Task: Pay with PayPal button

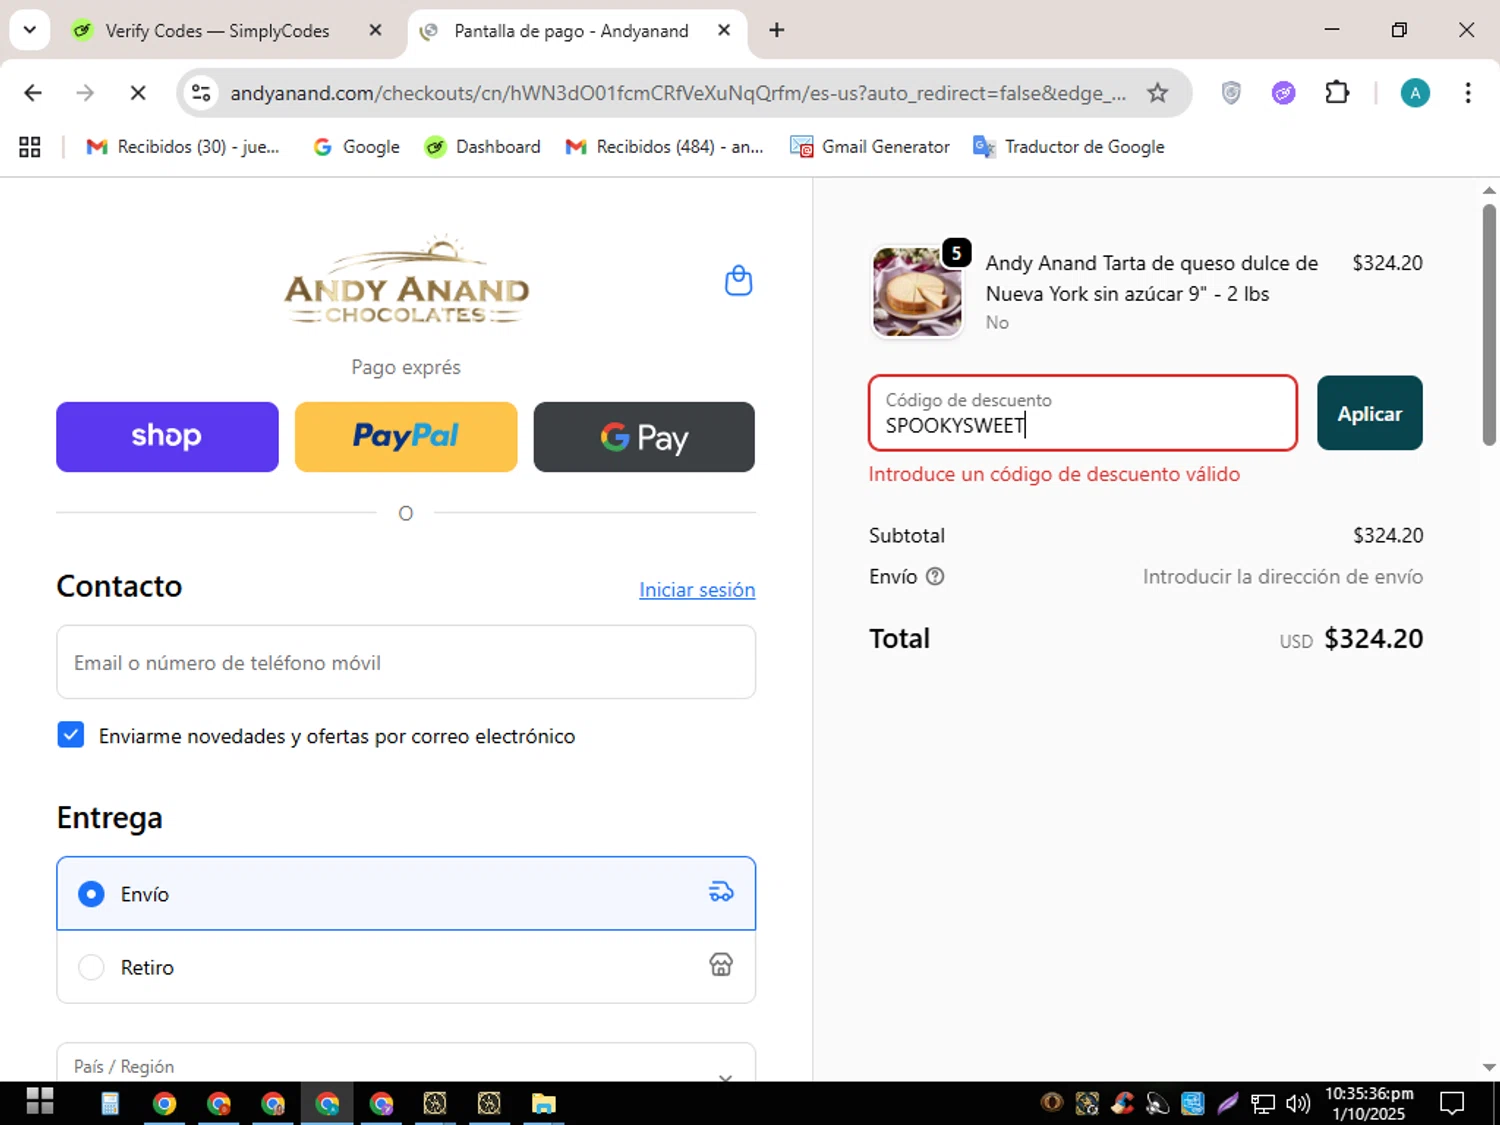Action: click(406, 437)
